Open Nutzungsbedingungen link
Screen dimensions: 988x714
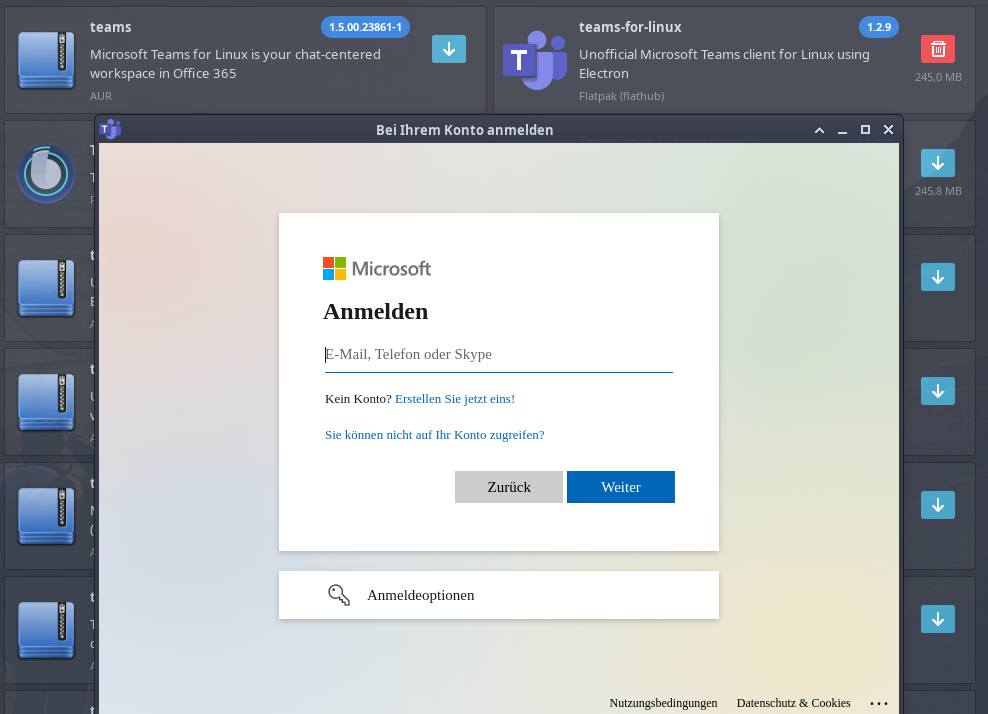pyautogui.click(x=663, y=703)
